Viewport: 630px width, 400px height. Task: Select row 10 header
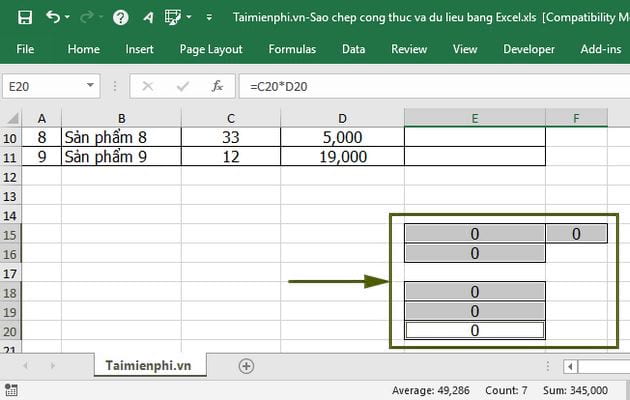(x=10, y=138)
